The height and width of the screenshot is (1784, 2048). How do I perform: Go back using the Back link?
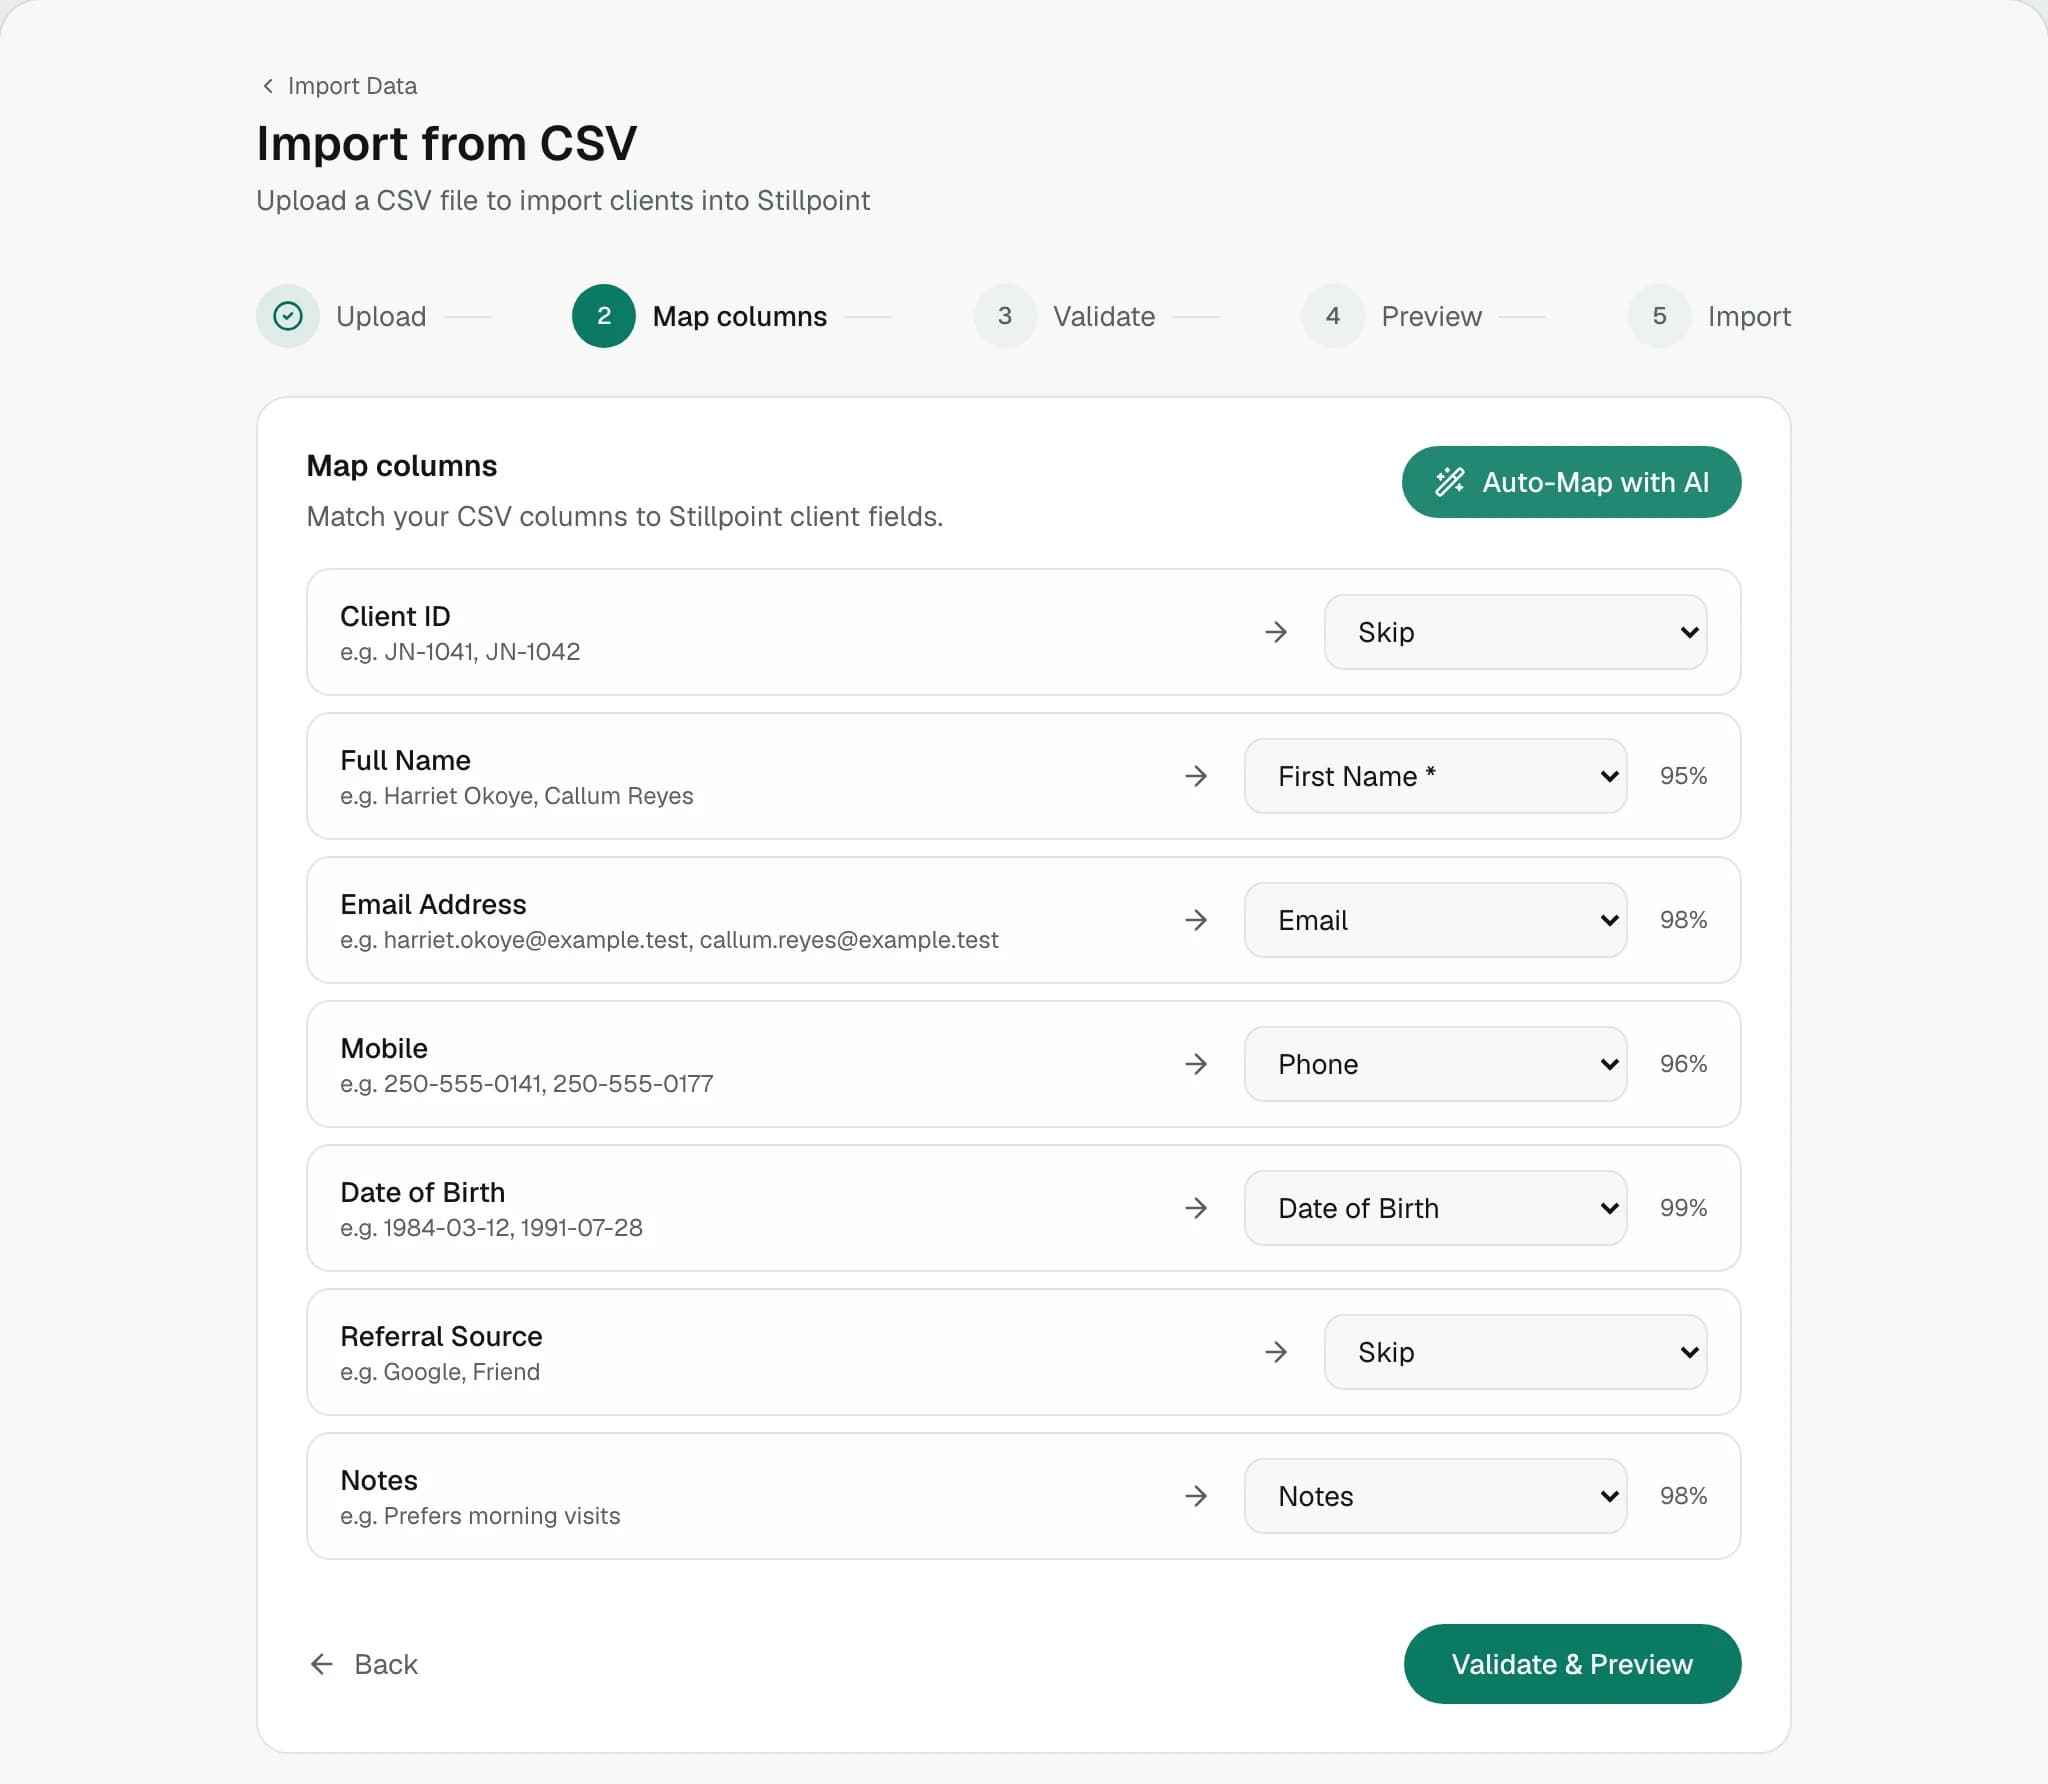364,1664
